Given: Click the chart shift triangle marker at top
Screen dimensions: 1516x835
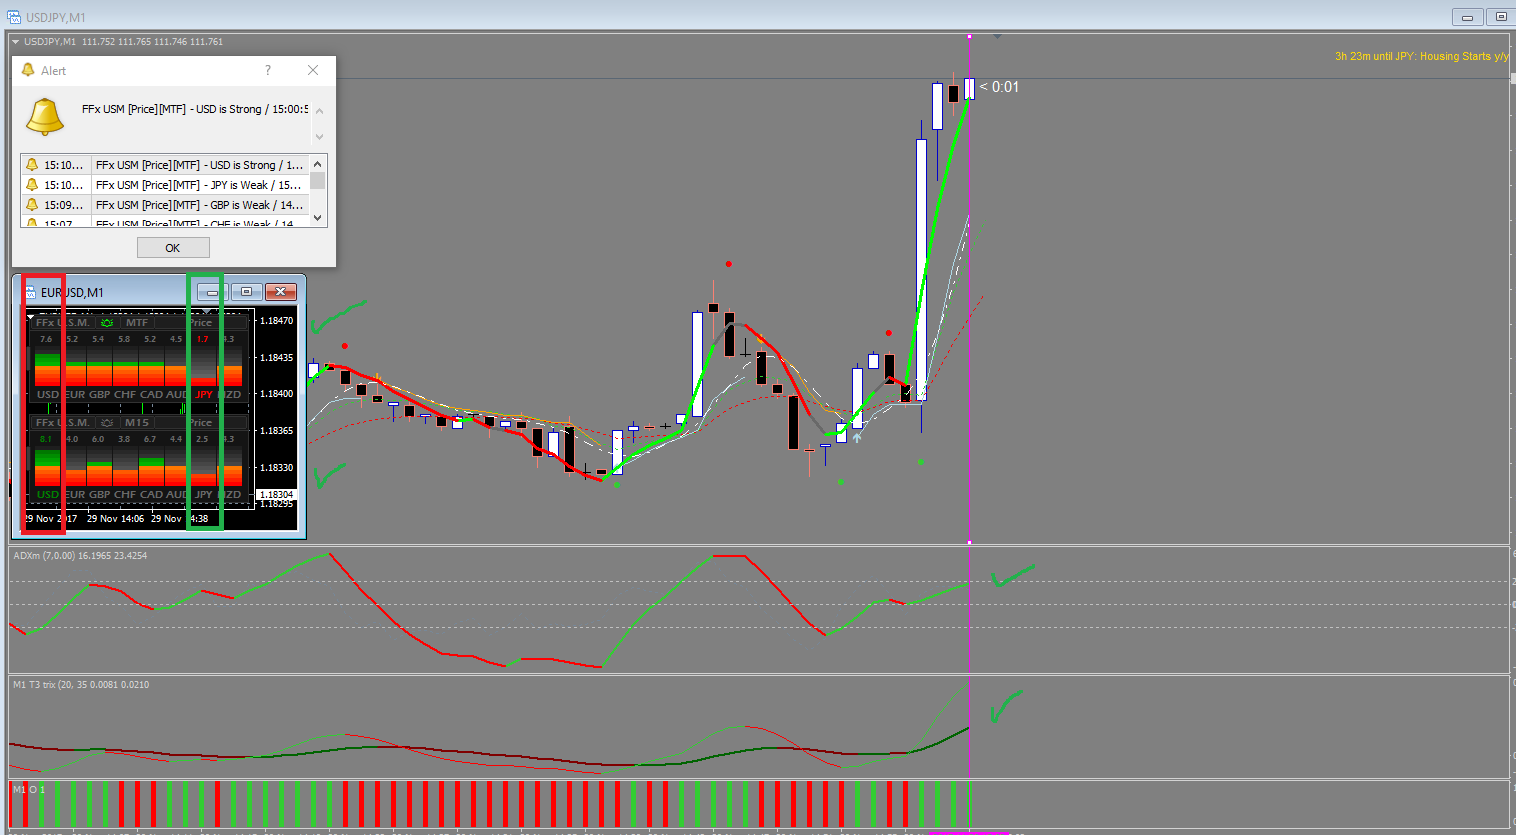Looking at the screenshot, I should pyautogui.click(x=997, y=37).
